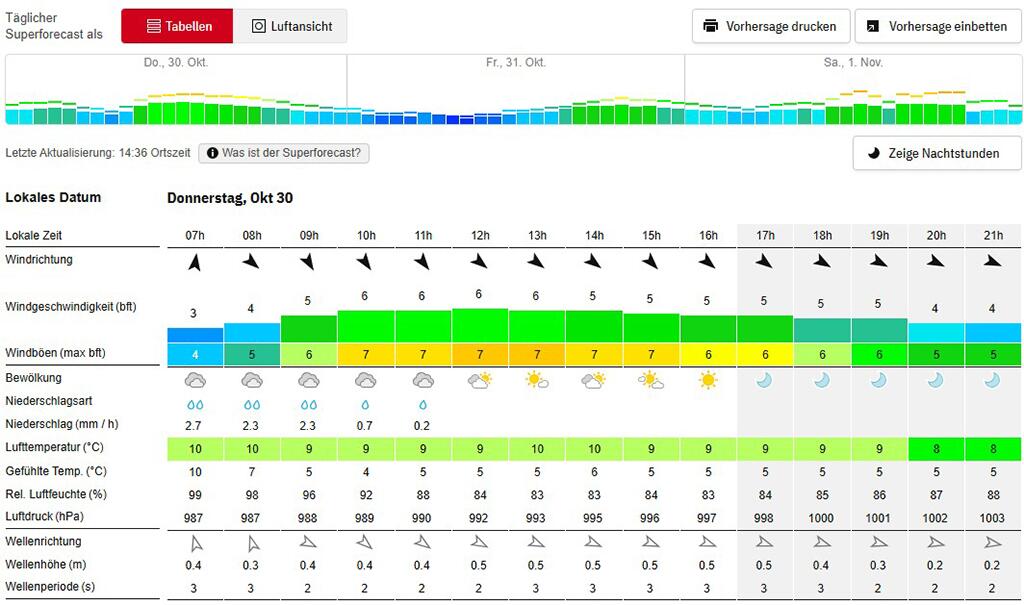Select Fr., 31. Okt. in the overview chart
This screenshot has width=1024, height=605.
(x=515, y=90)
